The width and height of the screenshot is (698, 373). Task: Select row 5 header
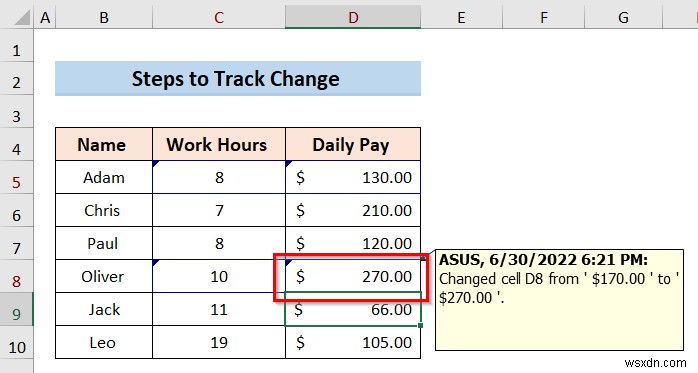(x=16, y=177)
